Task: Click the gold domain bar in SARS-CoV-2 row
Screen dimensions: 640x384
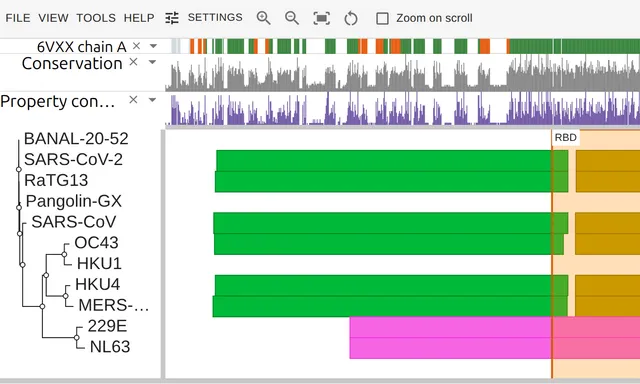Action: click(x=608, y=161)
